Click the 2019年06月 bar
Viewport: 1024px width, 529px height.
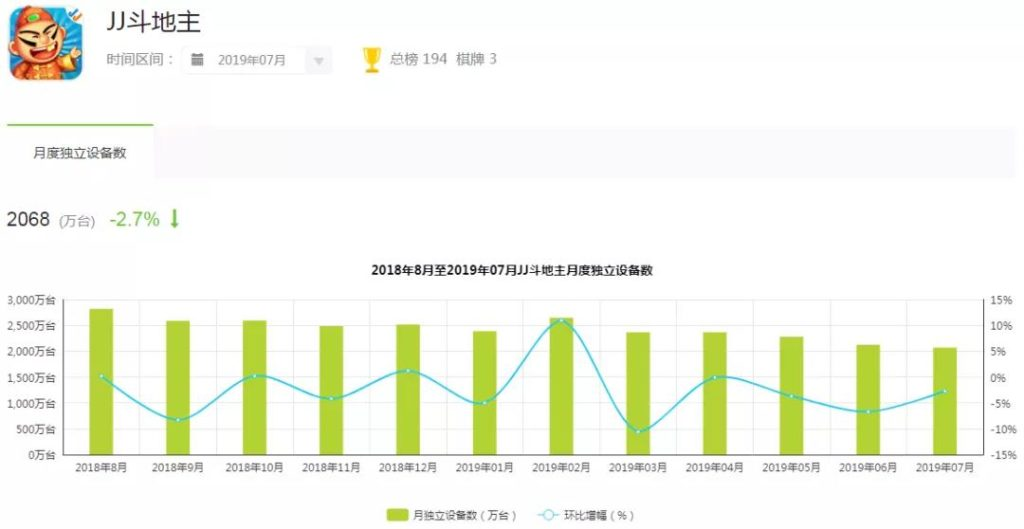click(868, 400)
